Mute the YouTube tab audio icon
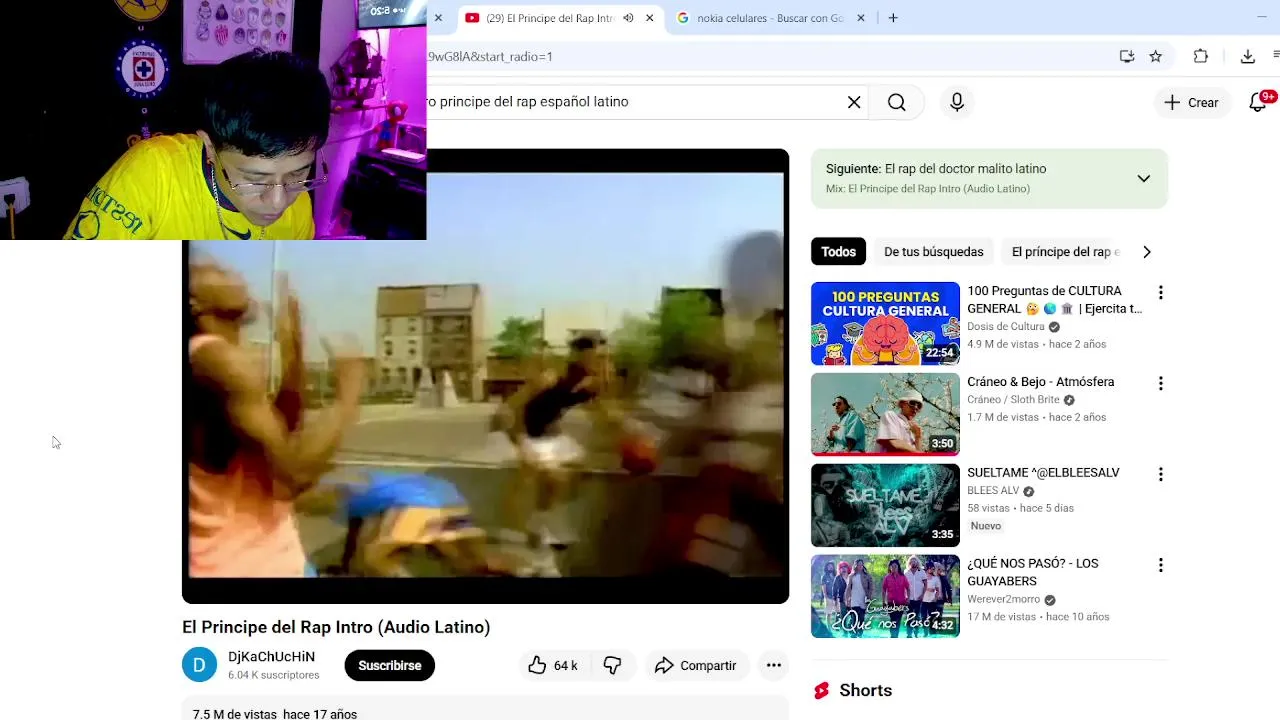This screenshot has width=1280, height=720. pyautogui.click(x=628, y=18)
